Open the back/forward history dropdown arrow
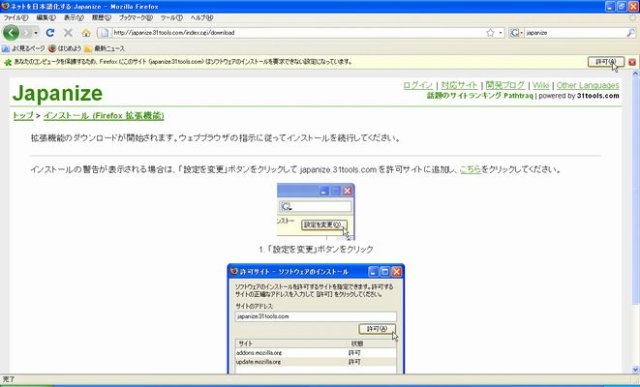The height and width of the screenshot is (387, 640). tap(36, 33)
